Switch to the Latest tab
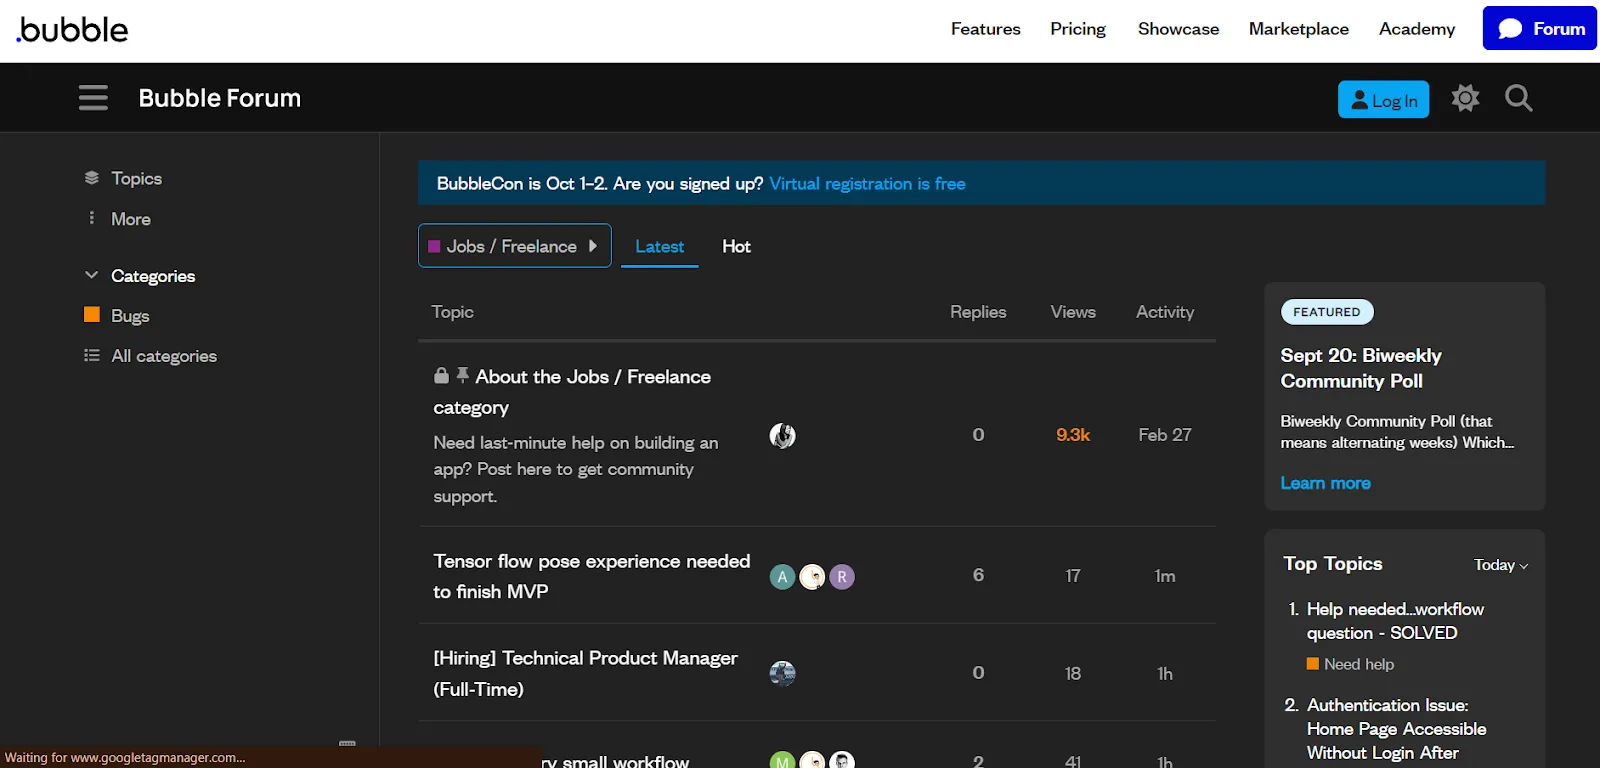The height and width of the screenshot is (768, 1600). 659,246
